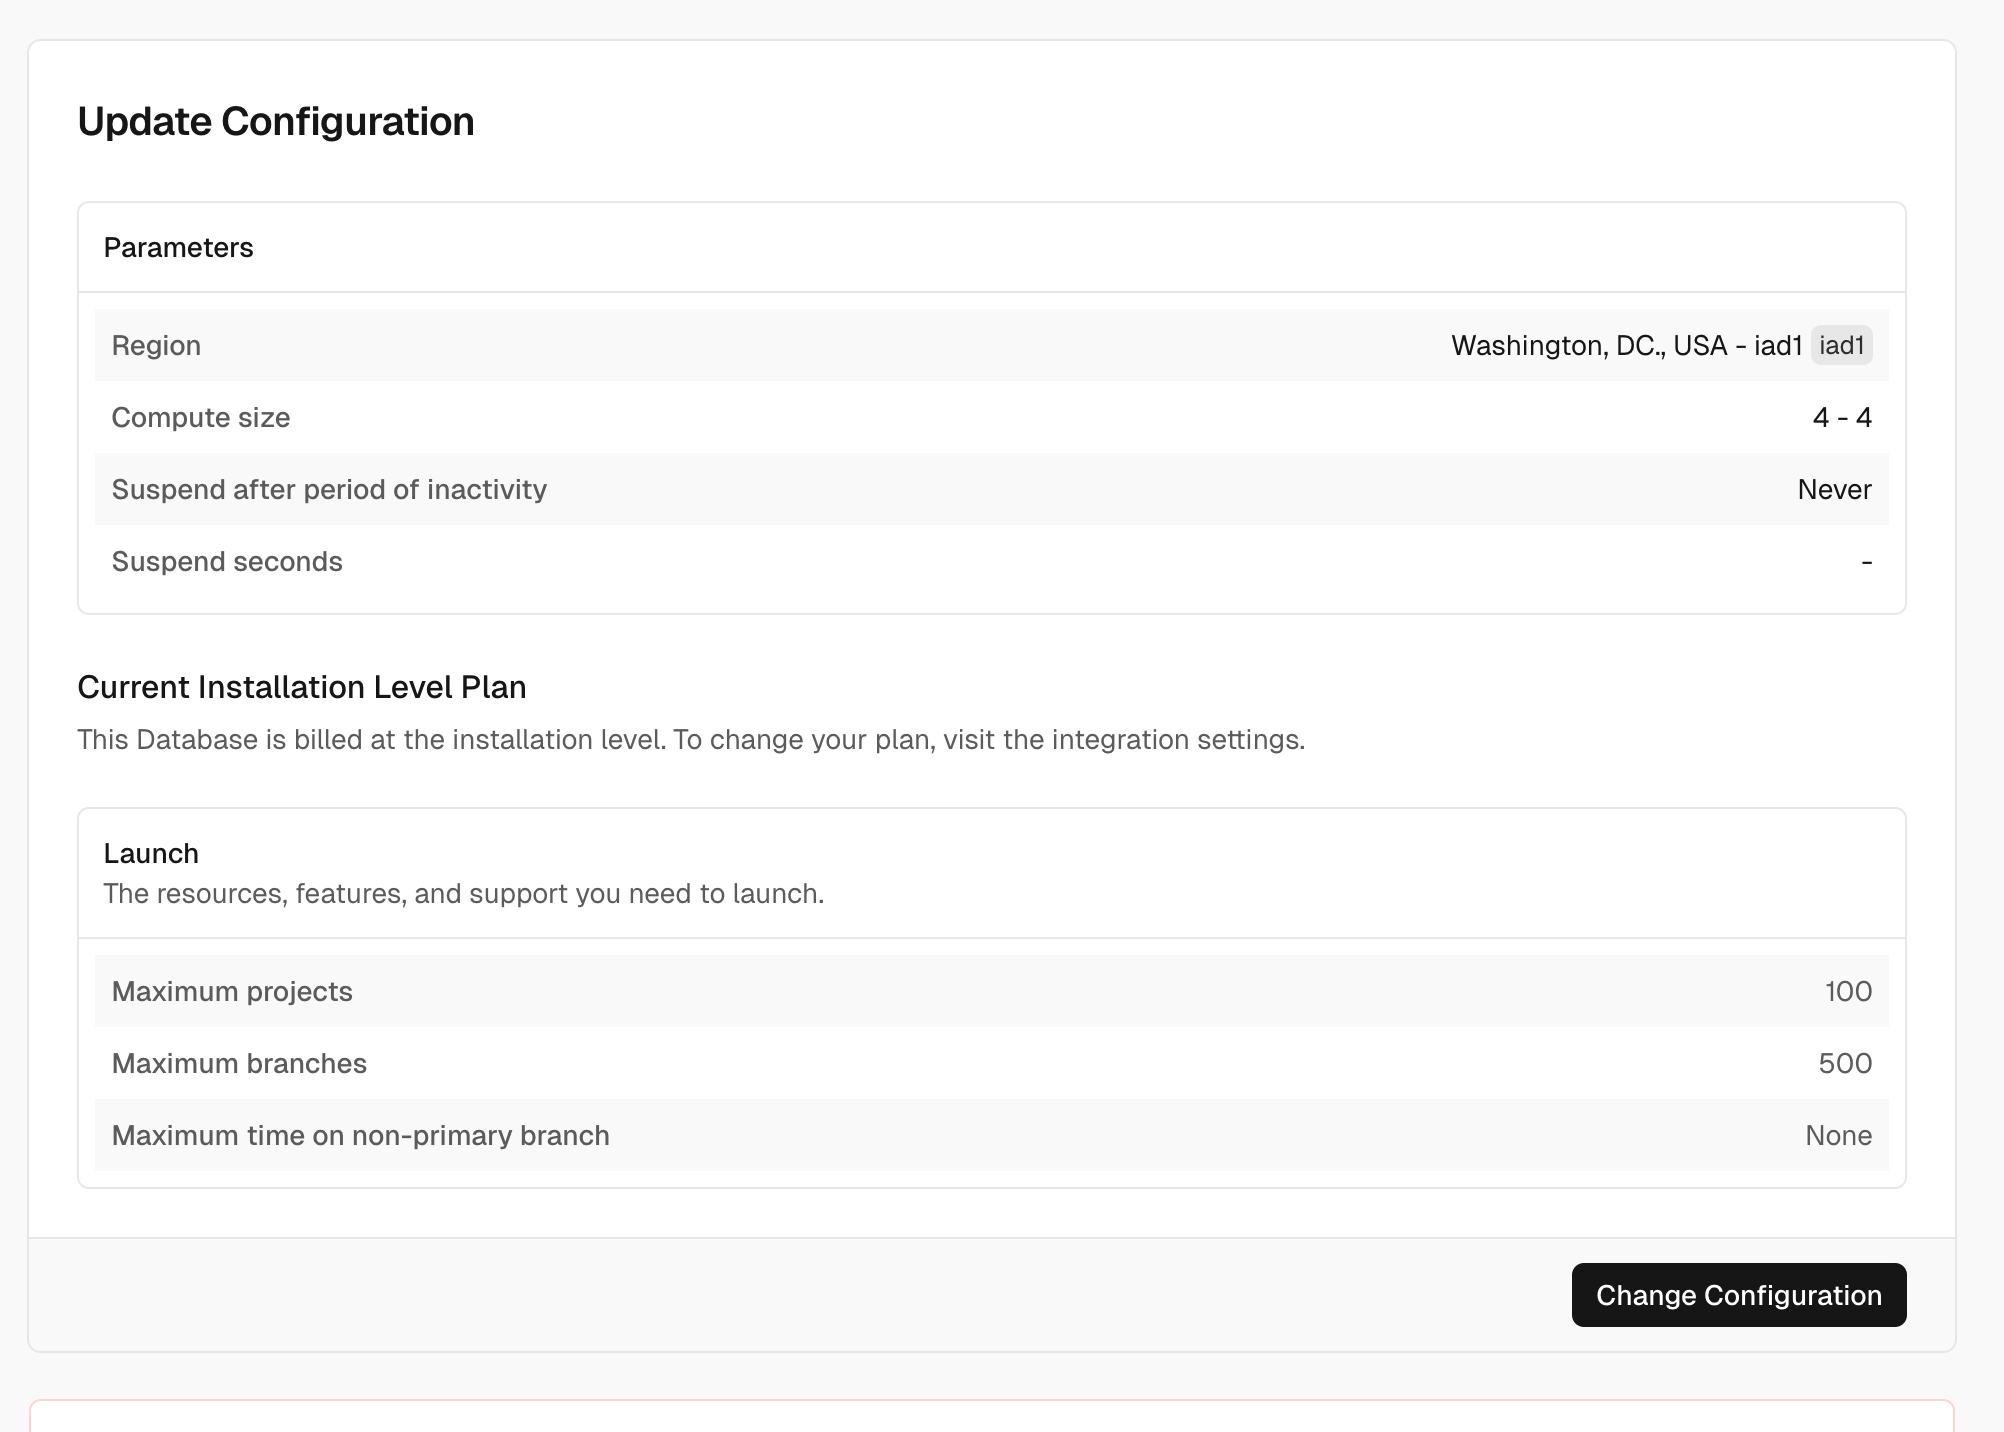
Task: Click the 500 maximum branches value
Action: [1844, 1063]
